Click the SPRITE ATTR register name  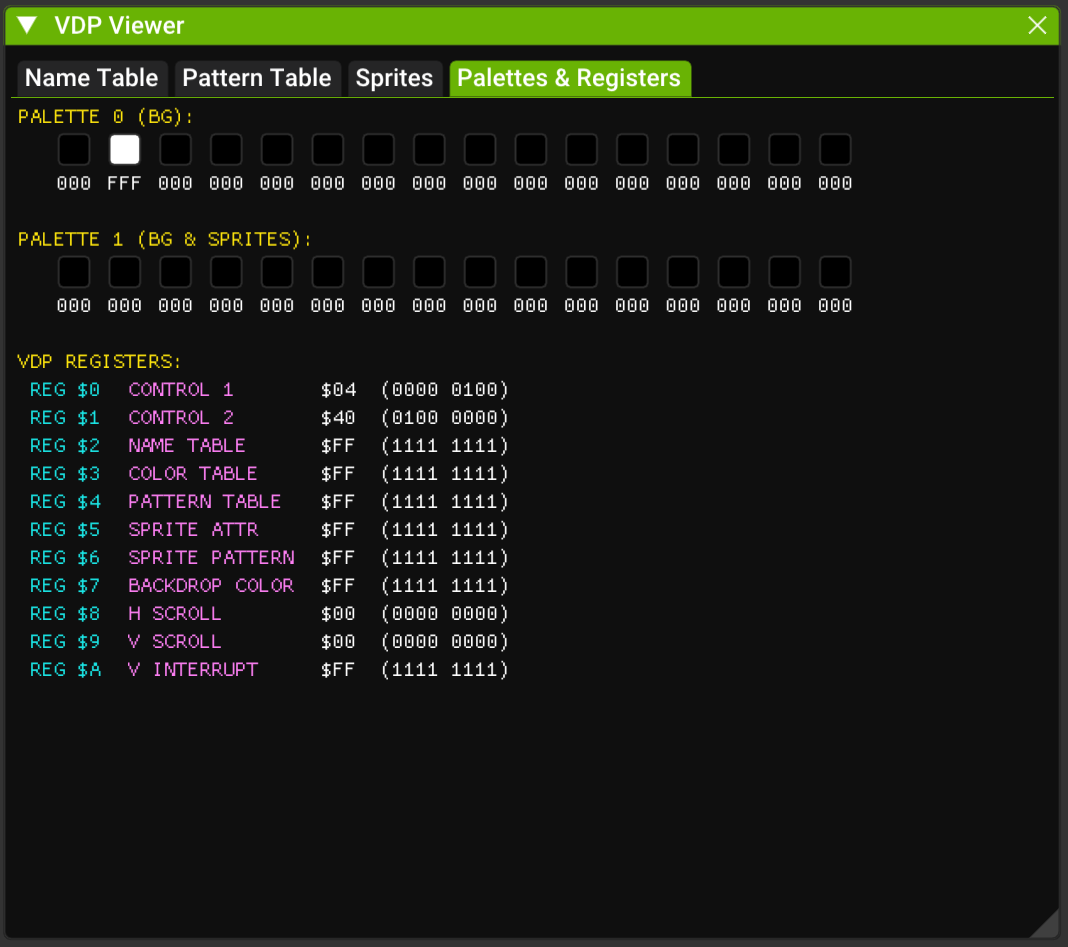[x=193, y=529]
